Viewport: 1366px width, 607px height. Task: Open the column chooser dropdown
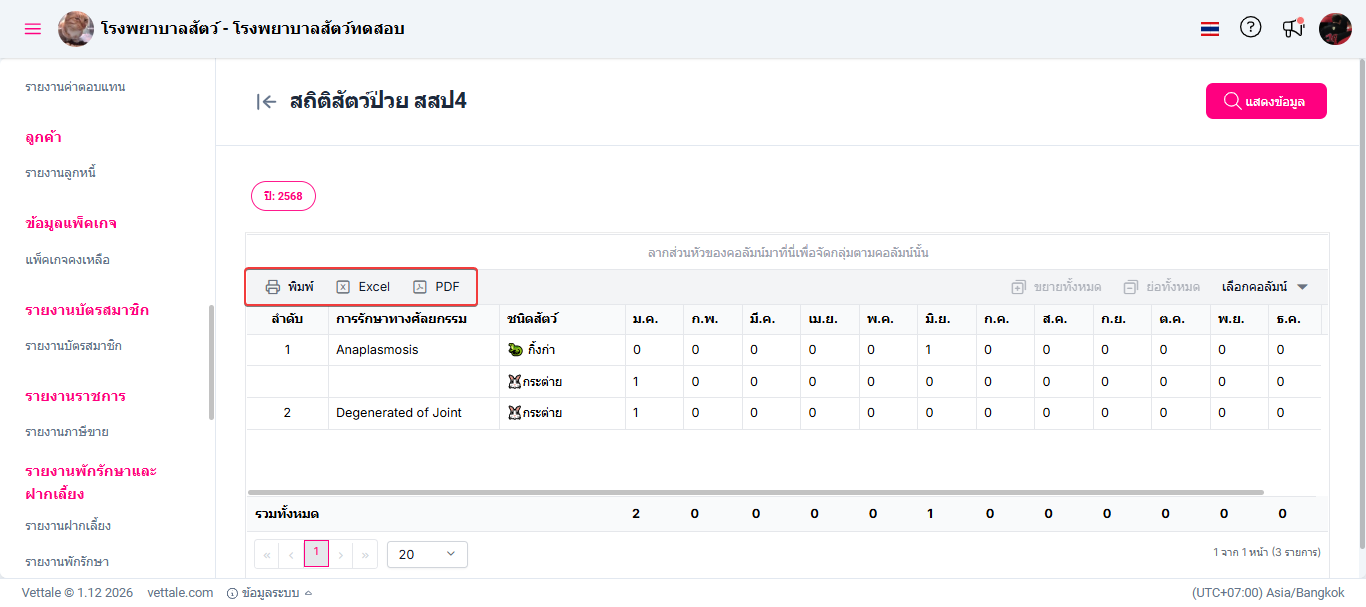click(1265, 287)
